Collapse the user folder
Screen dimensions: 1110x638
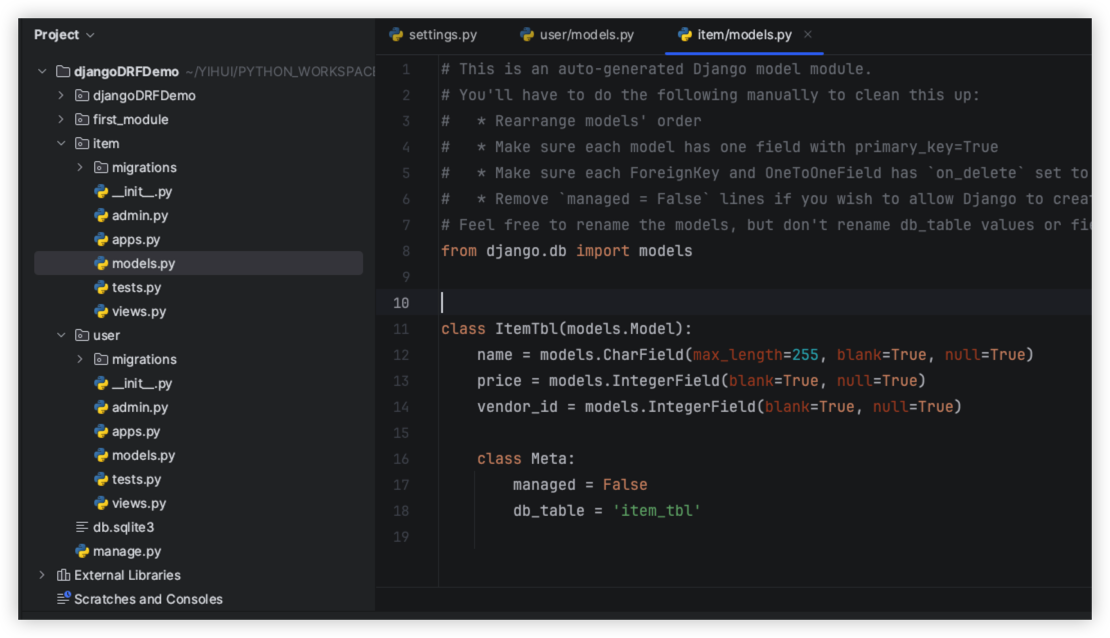(61, 335)
